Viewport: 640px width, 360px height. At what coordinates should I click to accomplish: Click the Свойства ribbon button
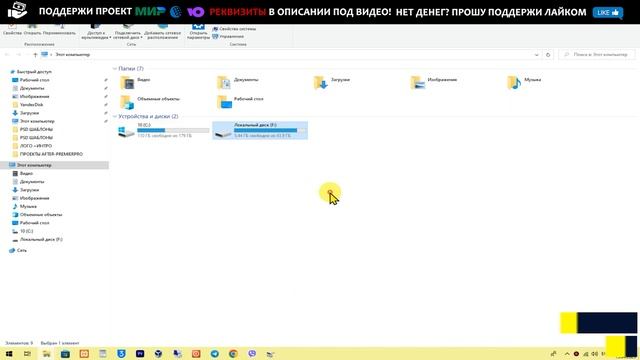click(x=12, y=29)
